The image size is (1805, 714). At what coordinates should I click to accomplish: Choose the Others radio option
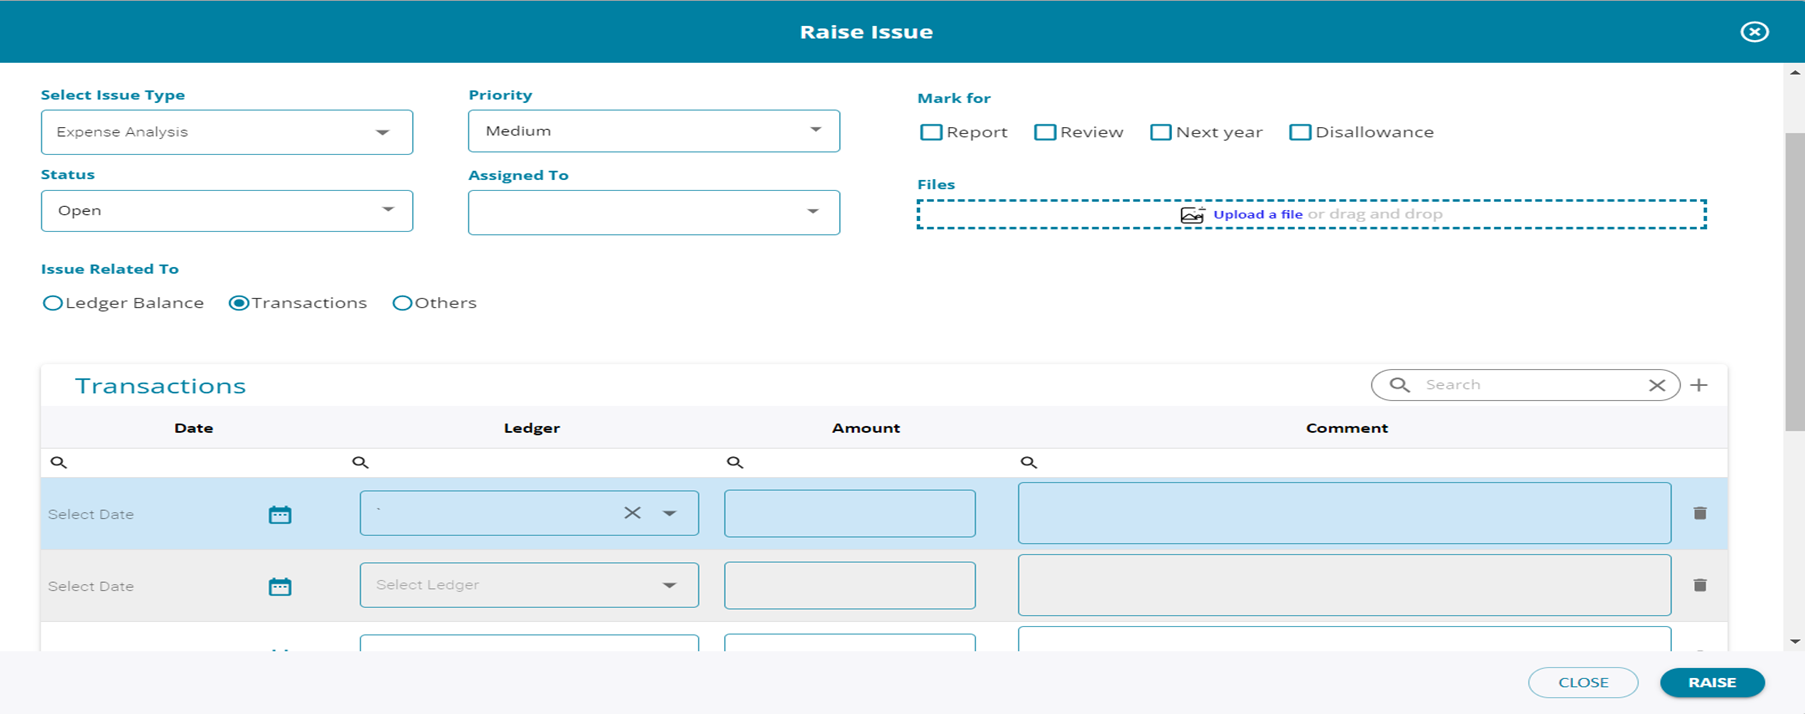pyautogui.click(x=402, y=303)
